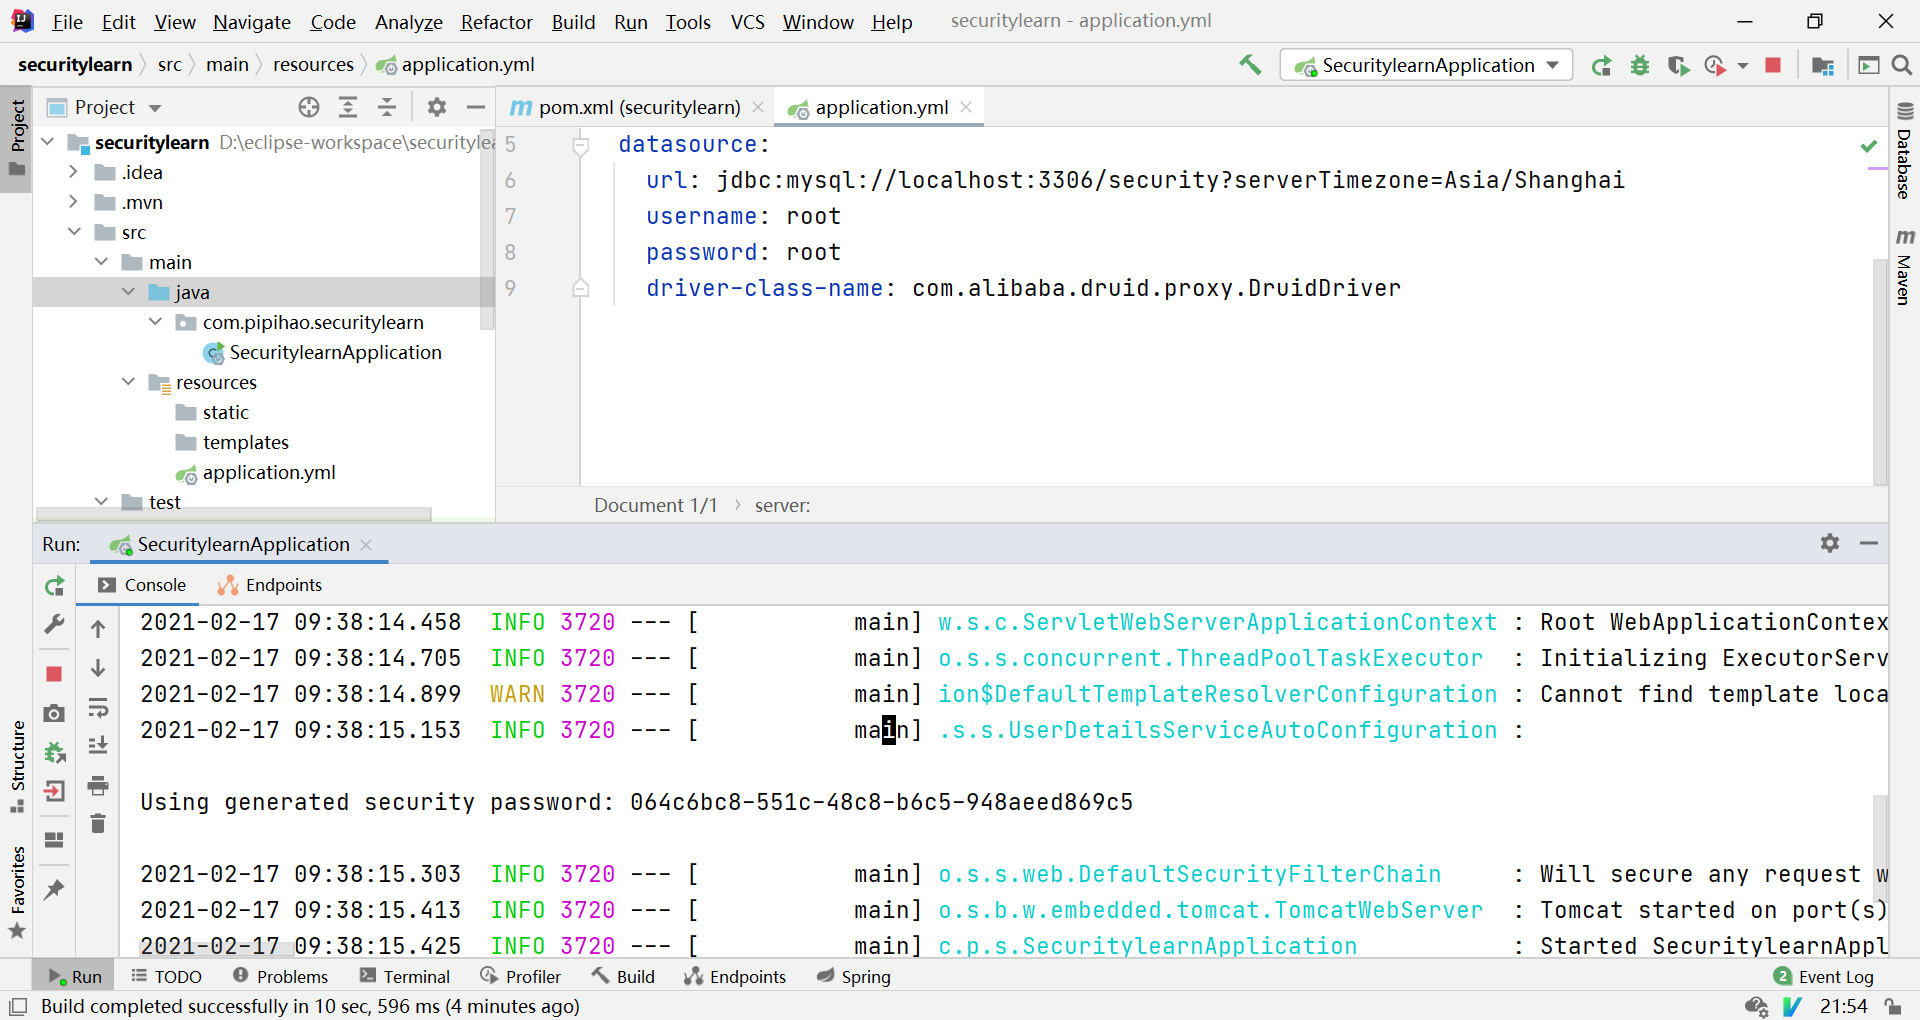The image size is (1920, 1020).
Task: Toggle tool window buttons in the status bar corner
Action: pos(17,1006)
